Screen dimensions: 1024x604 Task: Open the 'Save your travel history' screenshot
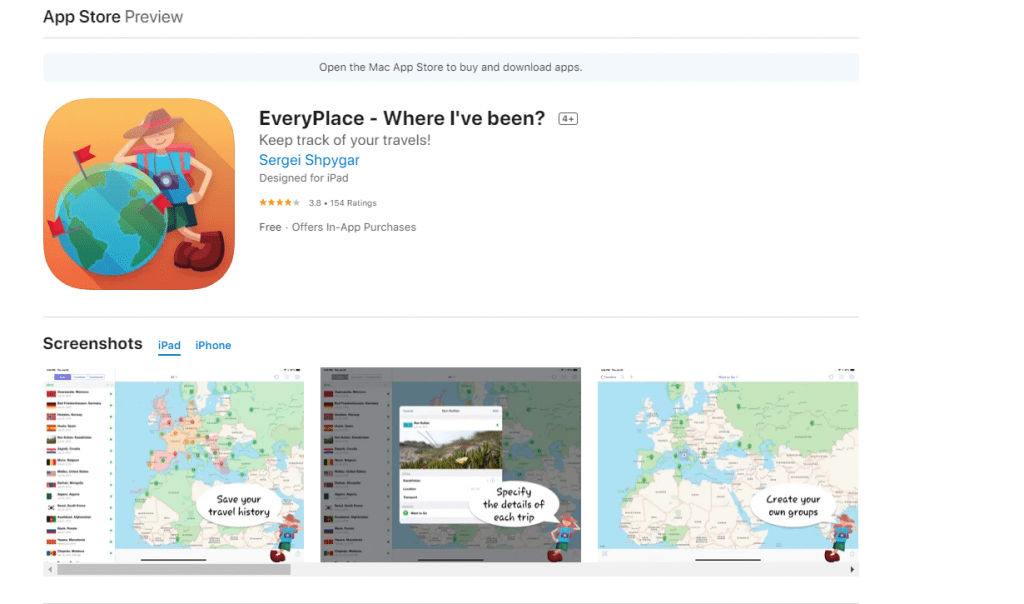[x=174, y=465]
